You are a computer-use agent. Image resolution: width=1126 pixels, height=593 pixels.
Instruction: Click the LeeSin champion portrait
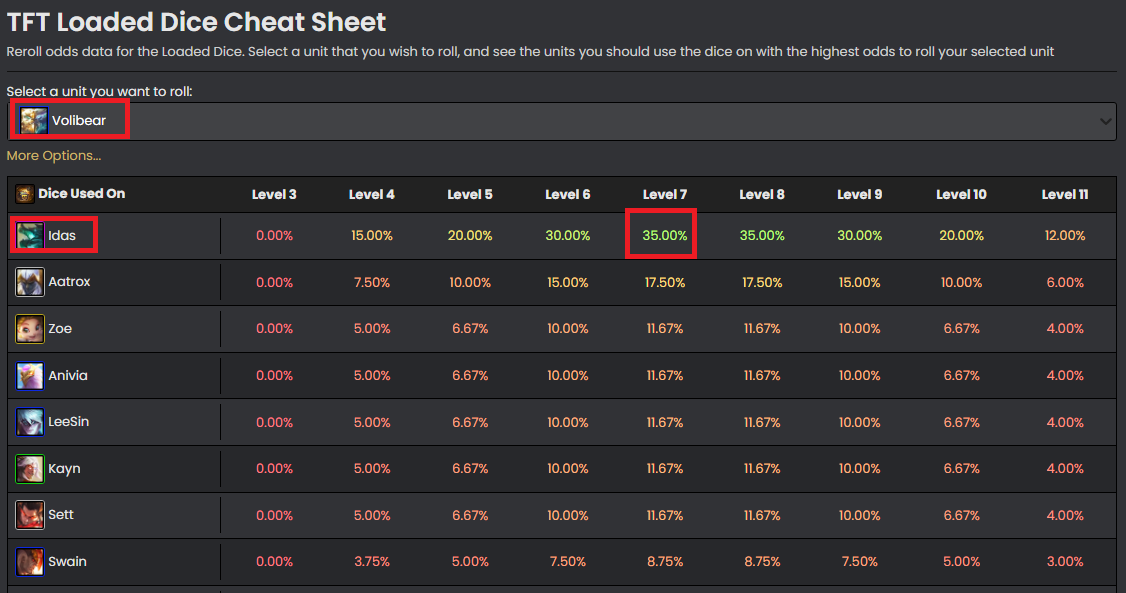click(x=30, y=422)
